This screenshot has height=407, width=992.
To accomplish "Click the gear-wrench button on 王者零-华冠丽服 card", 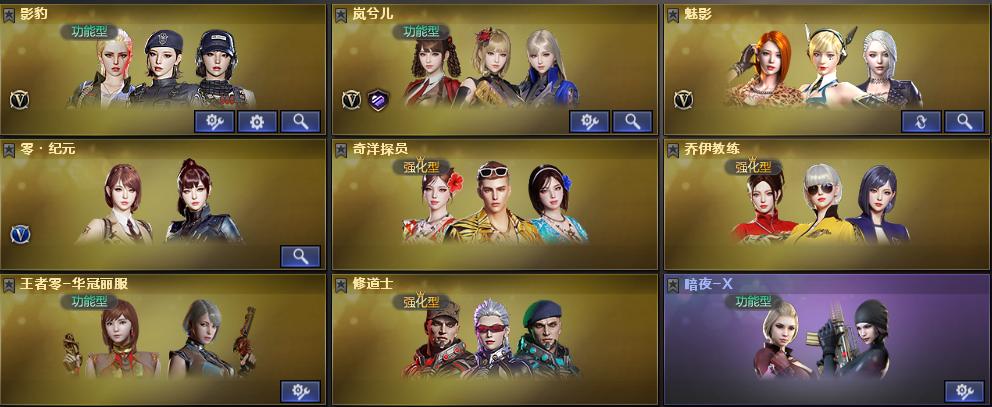I will [301, 391].
